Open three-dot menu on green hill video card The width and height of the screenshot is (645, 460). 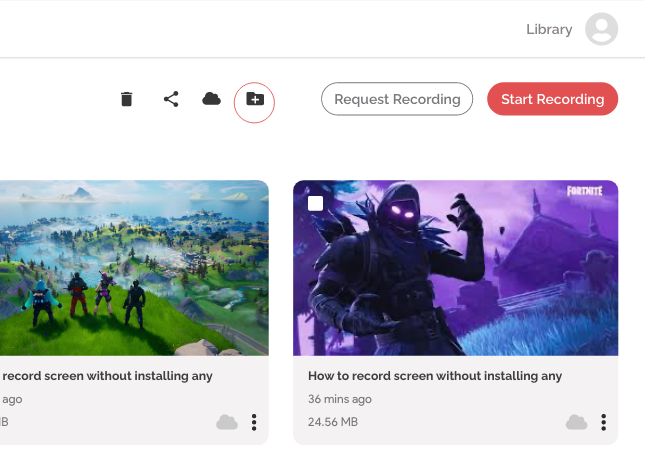coord(254,422)
